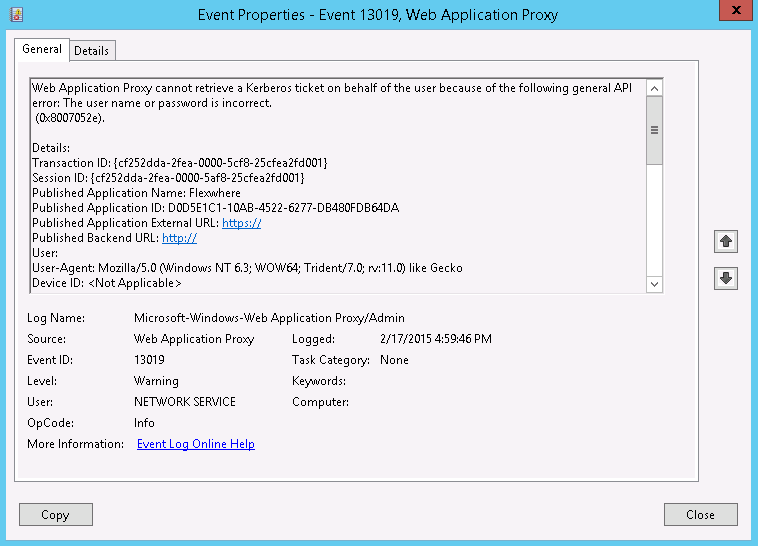The height and width of the screenshot is (546, 758).
Task: Open Event Log Online Help link
Action: (x=195, y=444)
